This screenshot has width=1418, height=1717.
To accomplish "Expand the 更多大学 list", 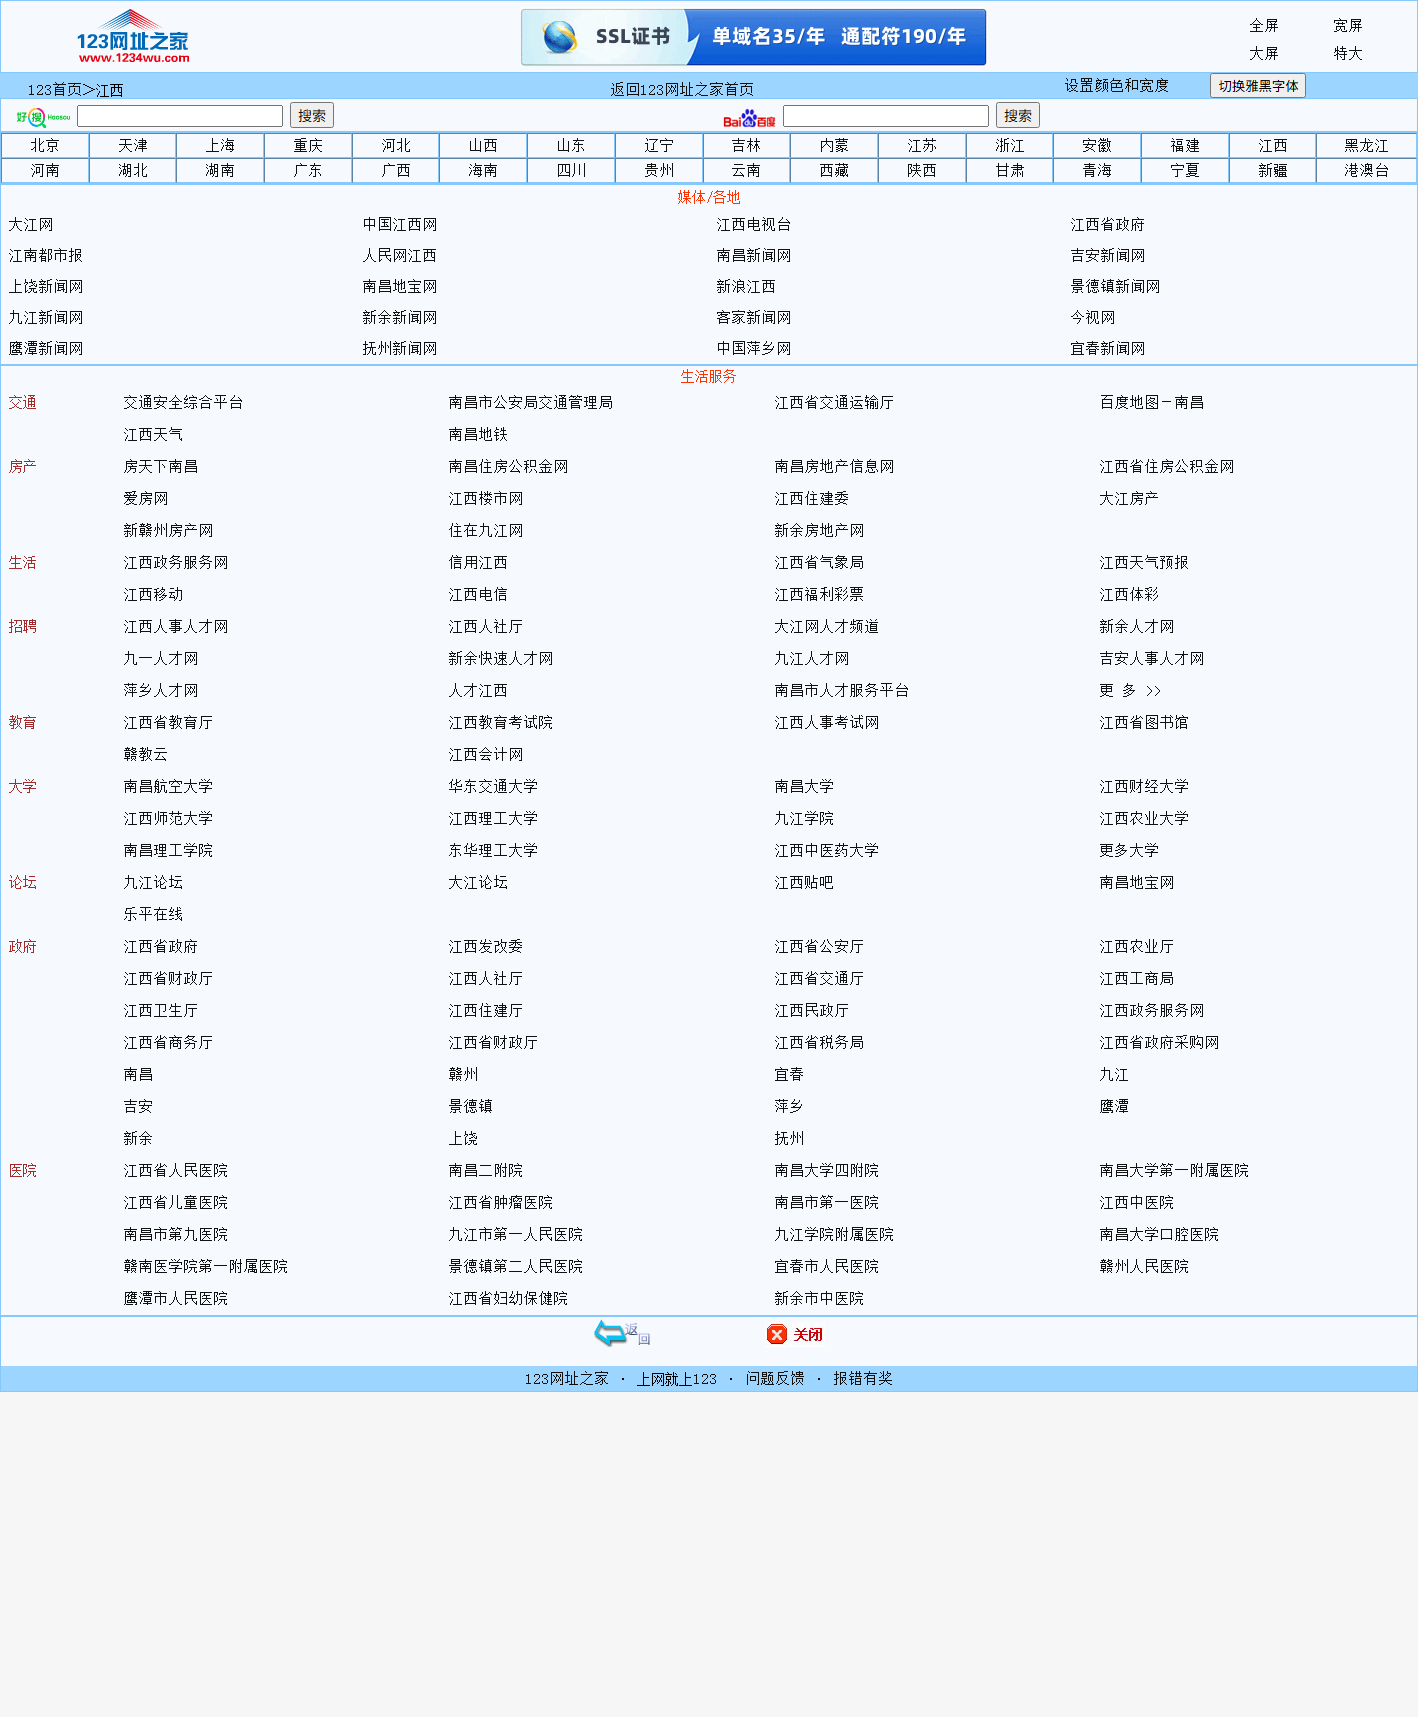I will coord(1129,851).
